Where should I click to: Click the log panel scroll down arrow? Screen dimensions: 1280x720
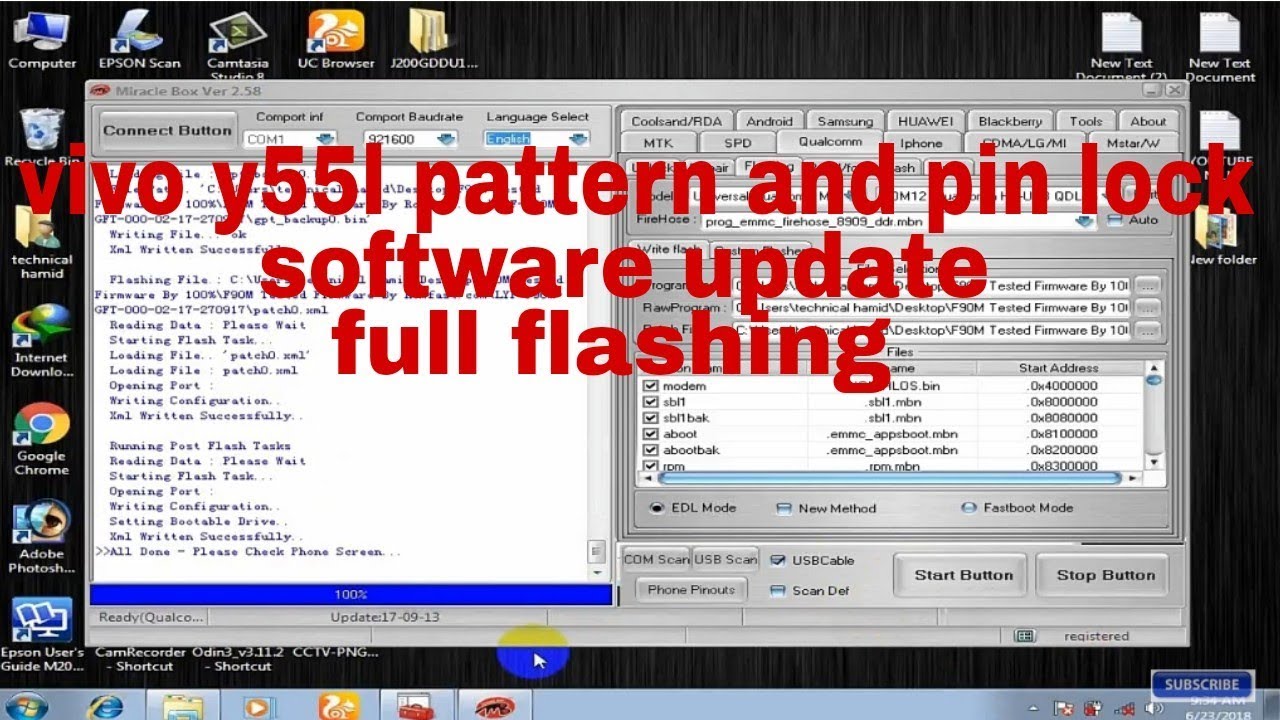[598, 573]
